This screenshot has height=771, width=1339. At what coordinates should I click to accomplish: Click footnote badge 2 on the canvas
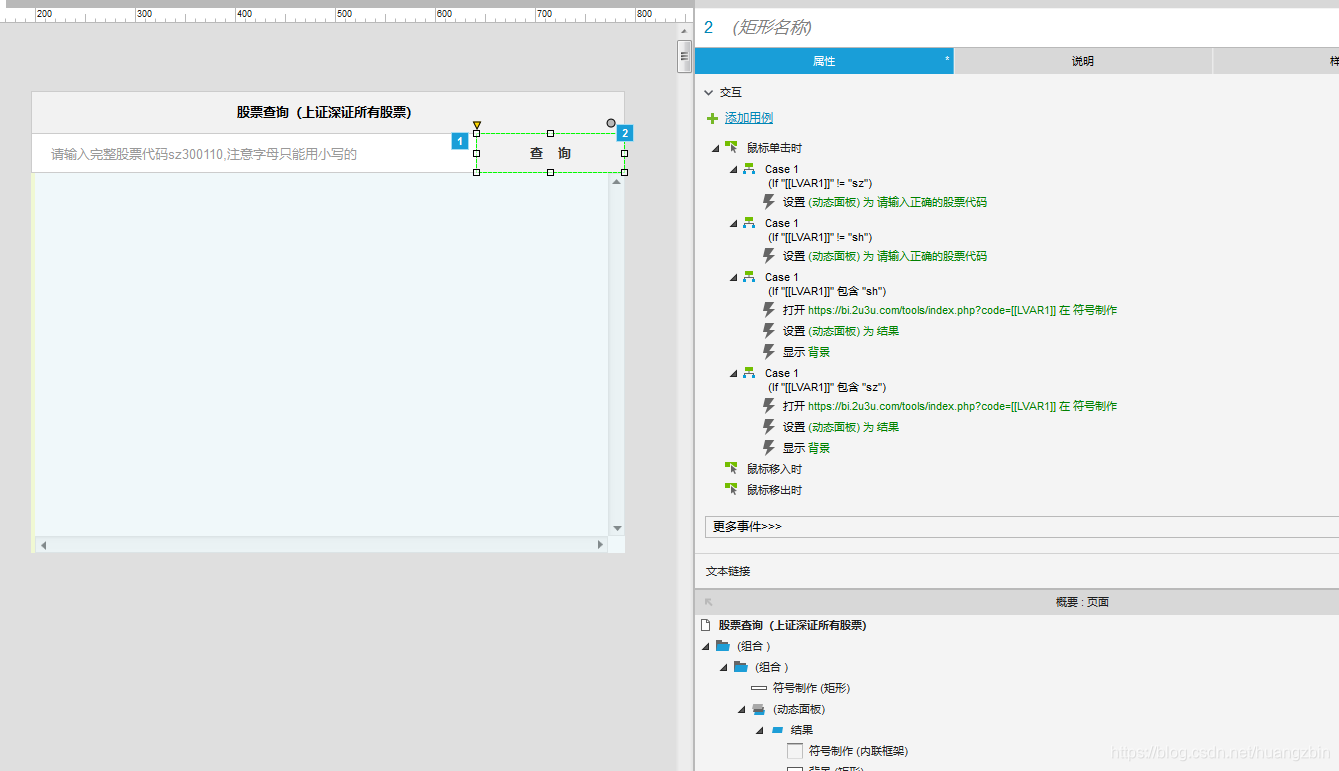coord(624,133)
